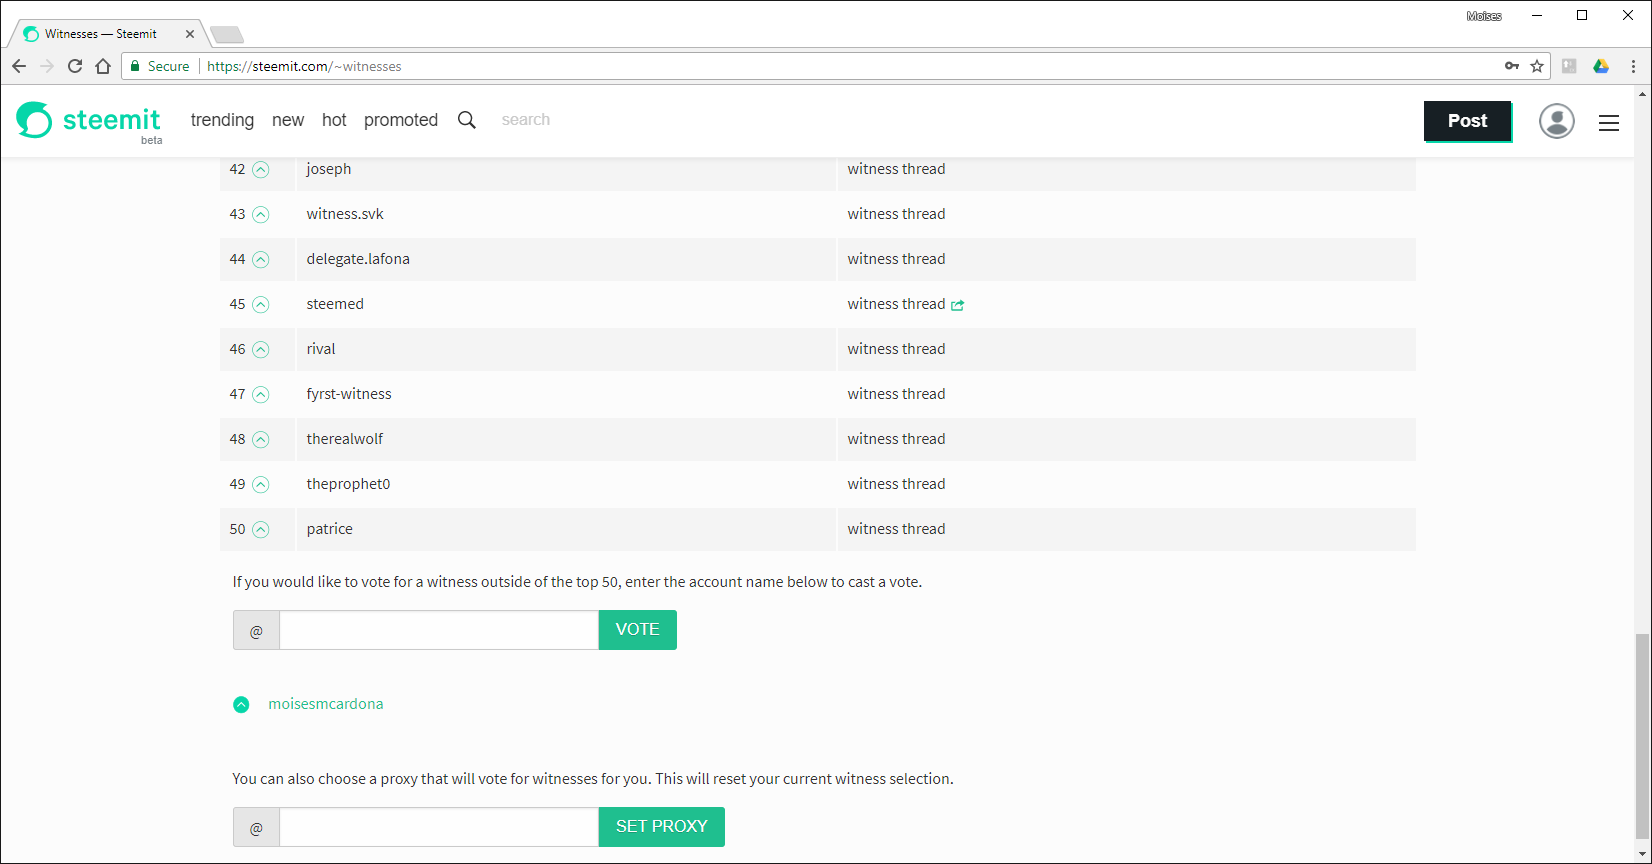Show site security info padlock
The width and height of the screenshot is (1652, 864).
tap(136, 66)
